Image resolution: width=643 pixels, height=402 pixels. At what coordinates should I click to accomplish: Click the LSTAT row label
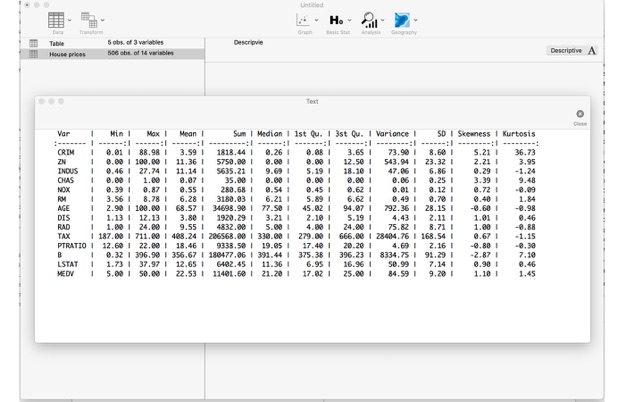pos(68,264)
